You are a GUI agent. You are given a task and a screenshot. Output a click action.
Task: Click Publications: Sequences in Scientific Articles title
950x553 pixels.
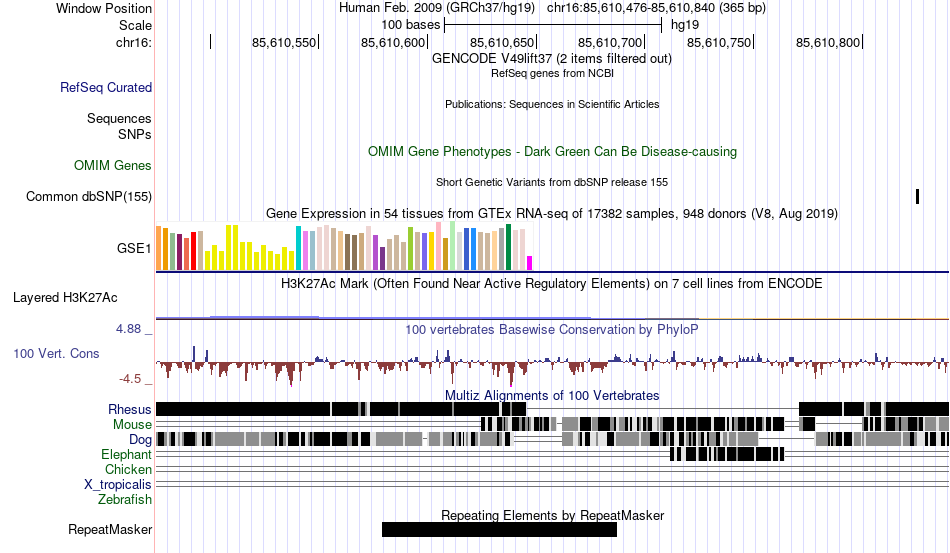(x=552, y=104)
